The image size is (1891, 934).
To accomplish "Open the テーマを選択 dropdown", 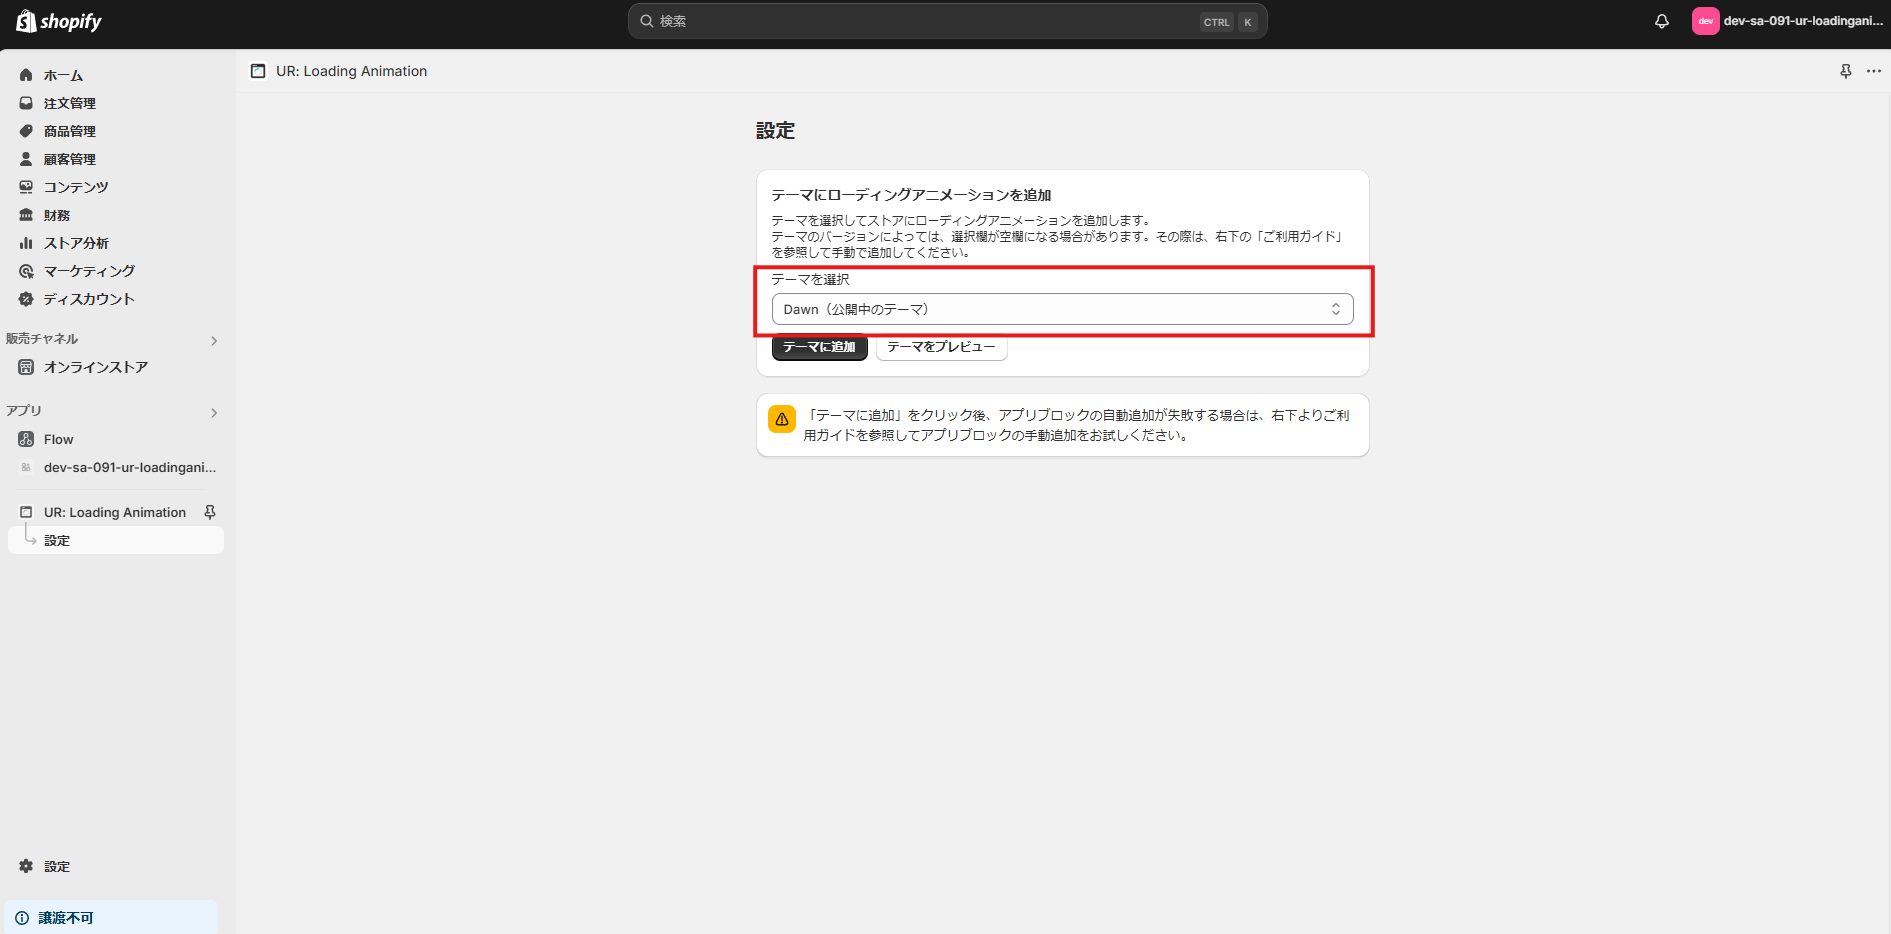I will pyautogui.click(x=1062, y=309).
